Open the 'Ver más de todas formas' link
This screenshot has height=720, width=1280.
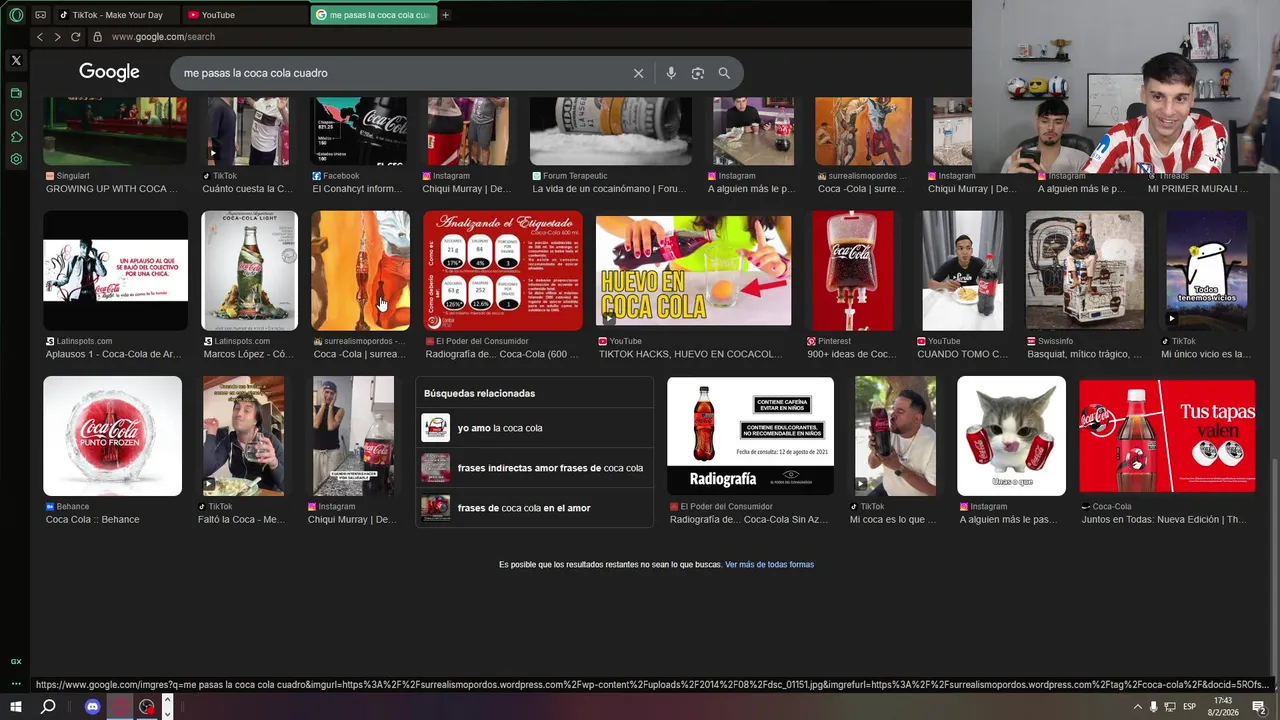click(769, 565)
